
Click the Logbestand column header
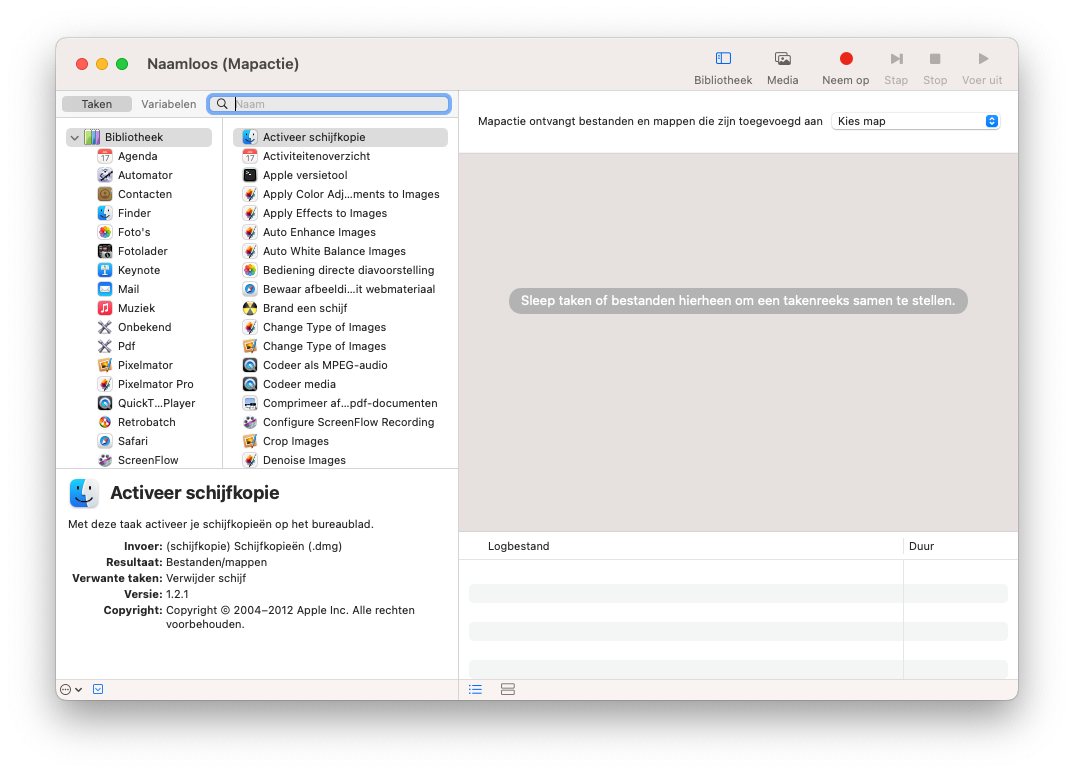[x=519, y=547]
